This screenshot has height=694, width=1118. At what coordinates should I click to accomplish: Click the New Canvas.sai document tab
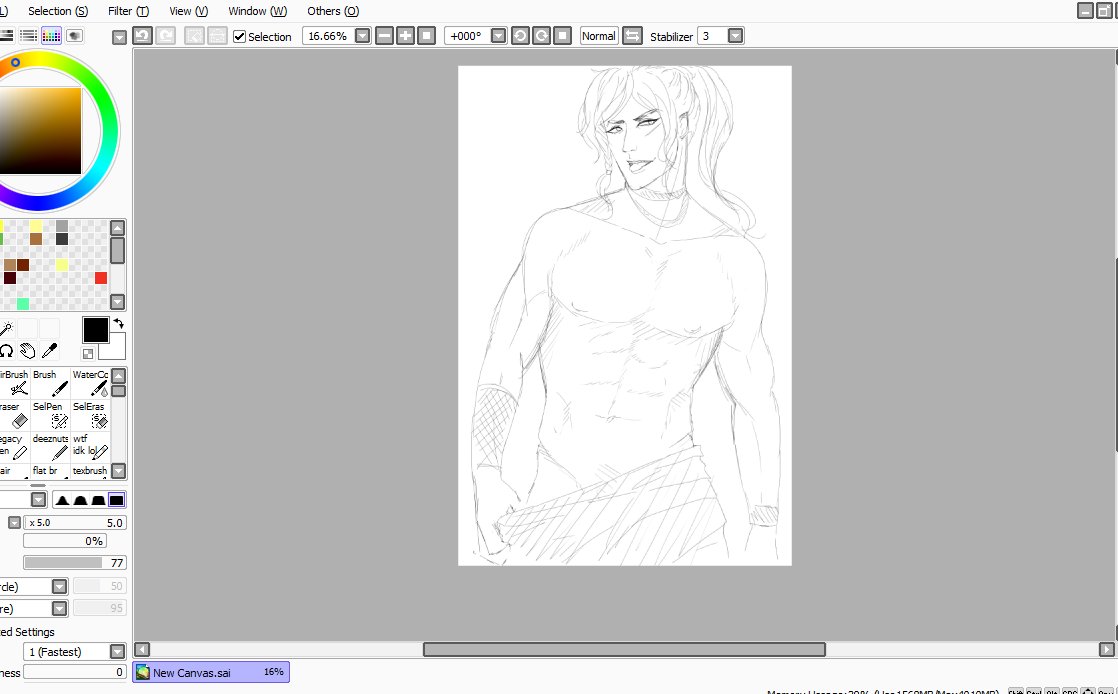210,671
